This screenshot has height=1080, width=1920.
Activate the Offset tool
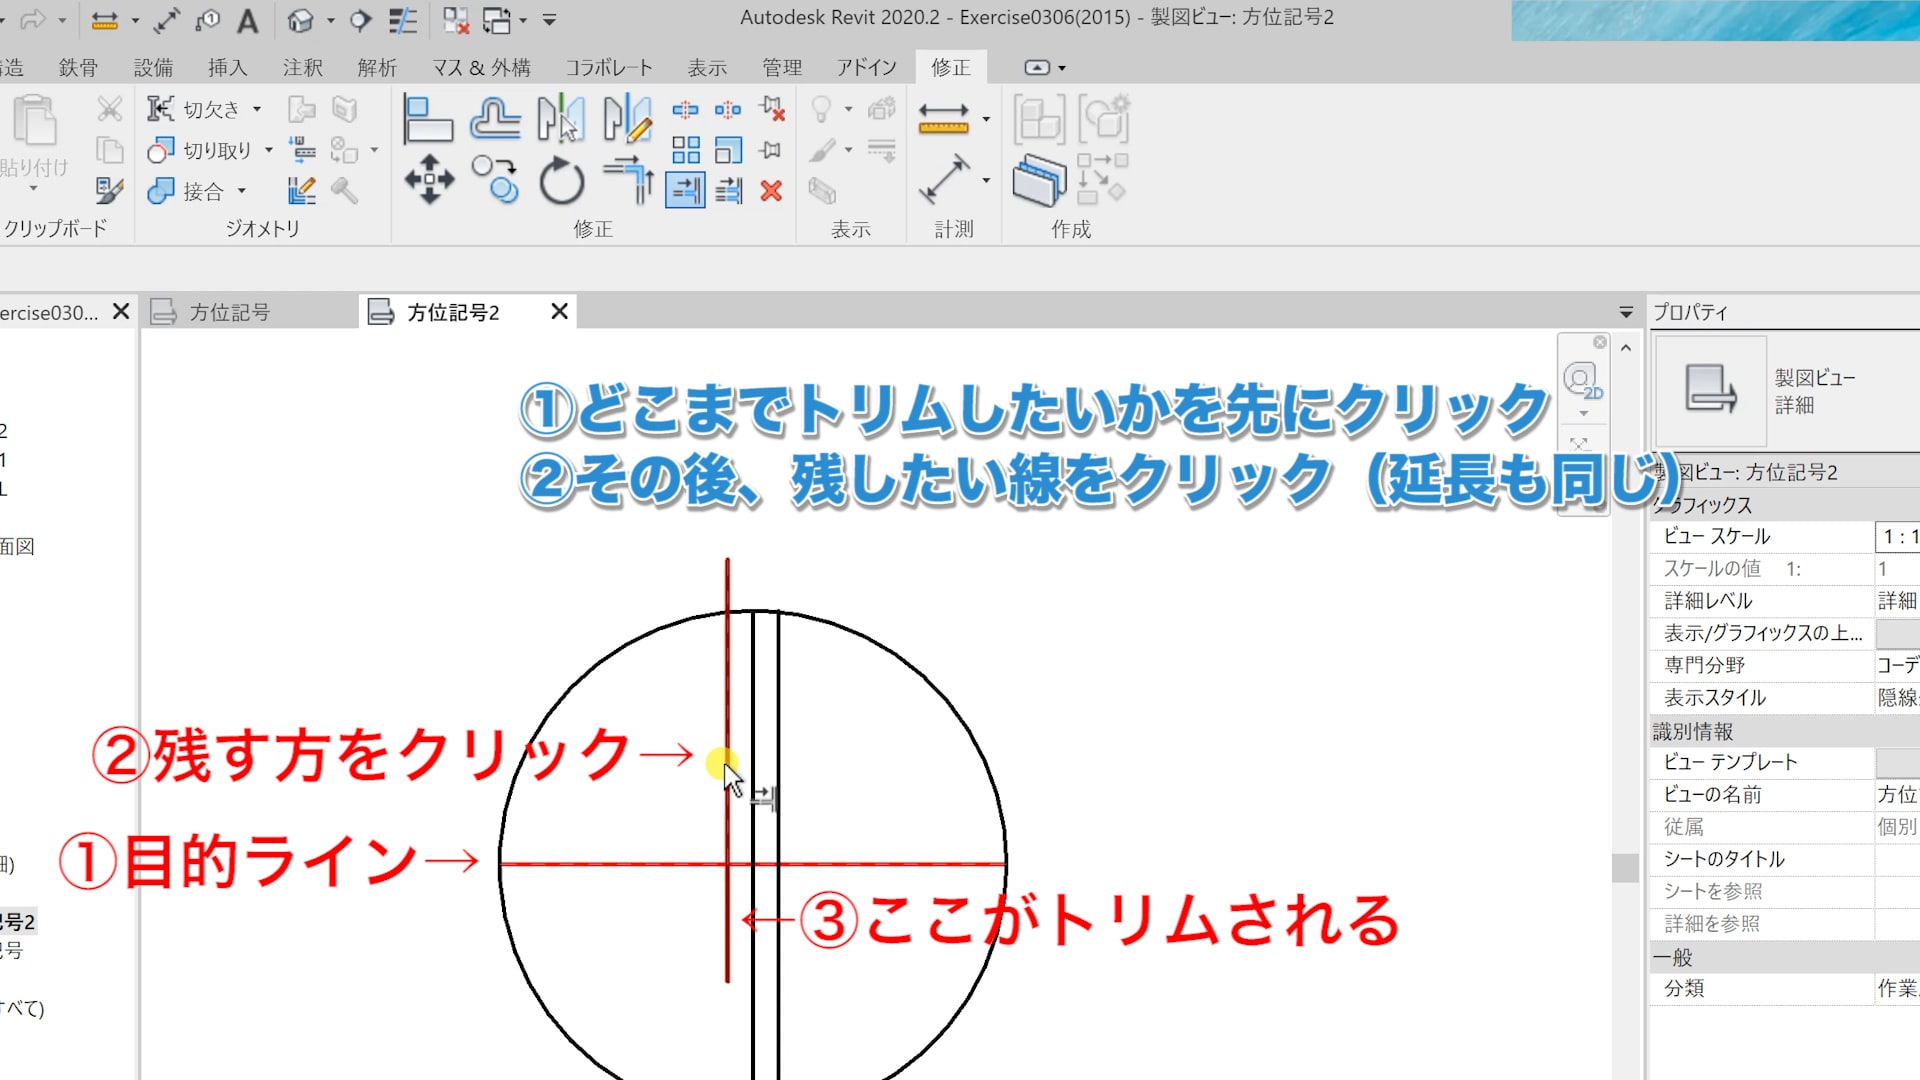click(495, 119)
